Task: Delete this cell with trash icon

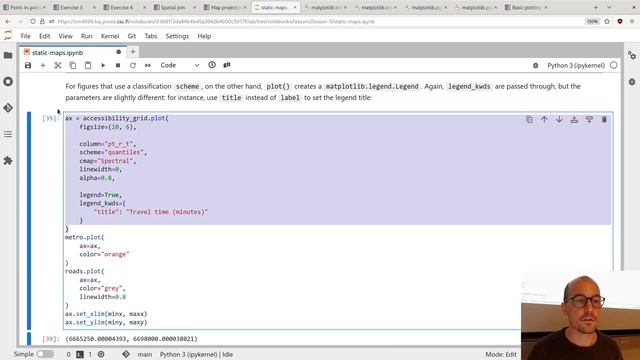Action: pos(604,120)
